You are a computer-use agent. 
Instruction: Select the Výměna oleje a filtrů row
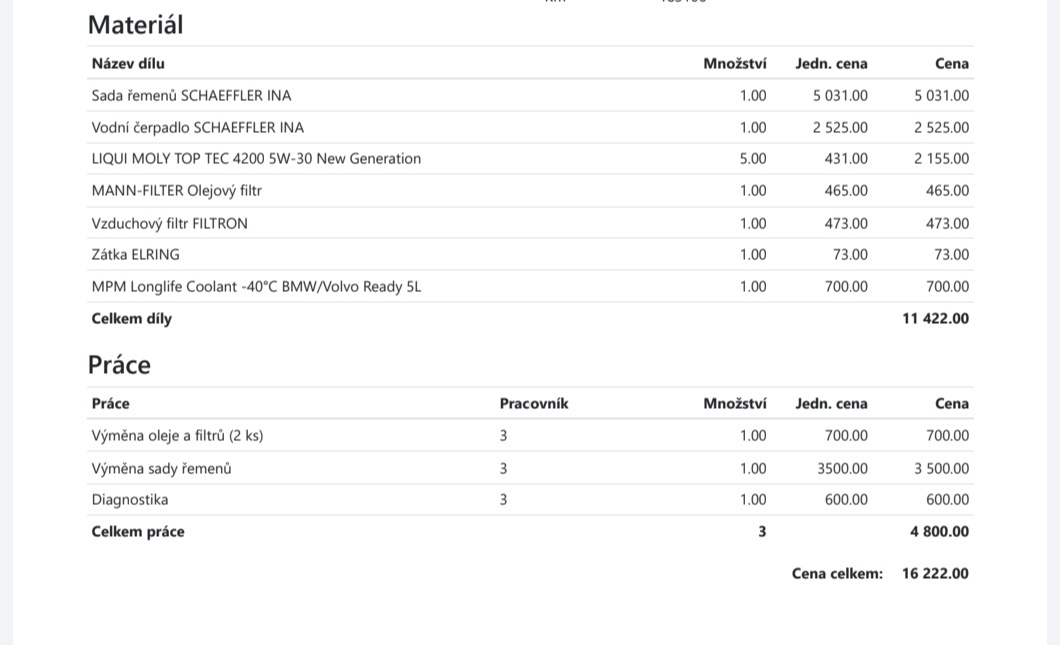(177, 436)
